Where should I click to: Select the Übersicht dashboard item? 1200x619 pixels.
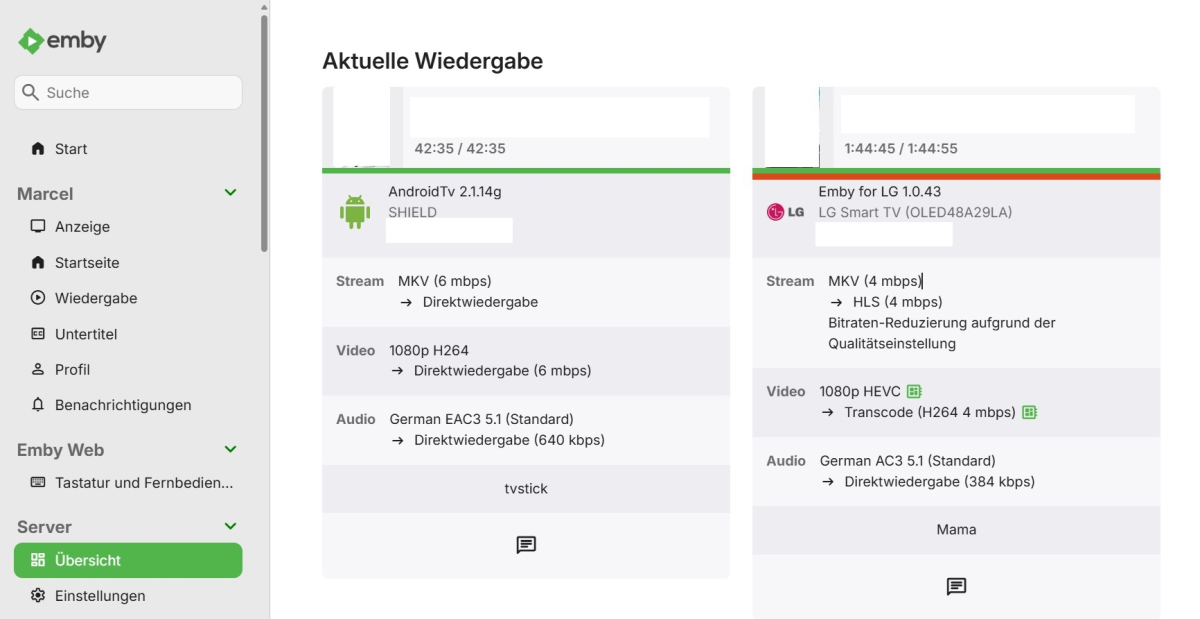point(128,561)
